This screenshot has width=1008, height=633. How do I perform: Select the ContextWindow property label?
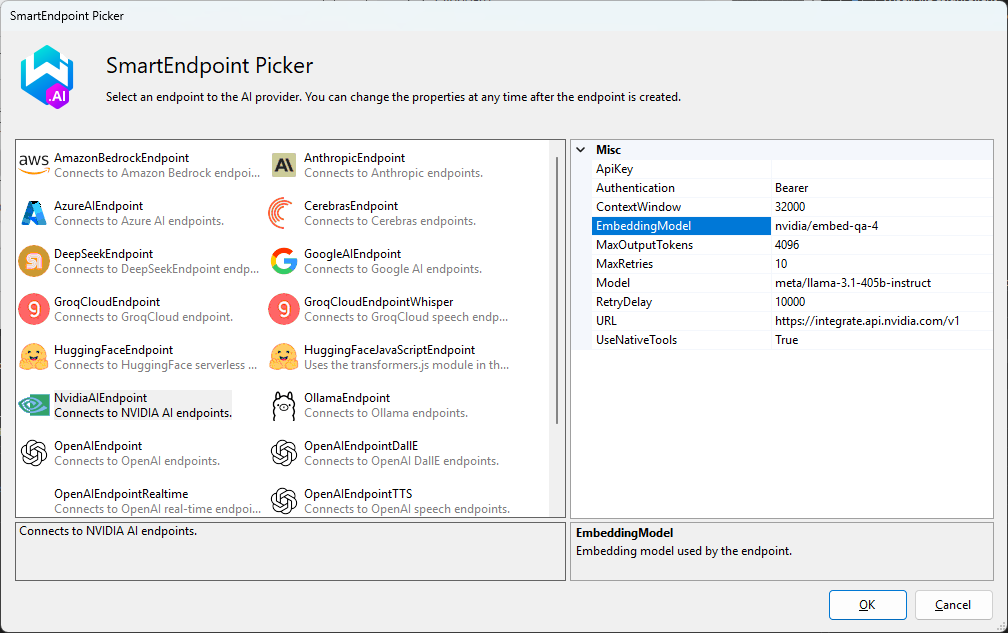pyautogui.click(x=681, y=207)
